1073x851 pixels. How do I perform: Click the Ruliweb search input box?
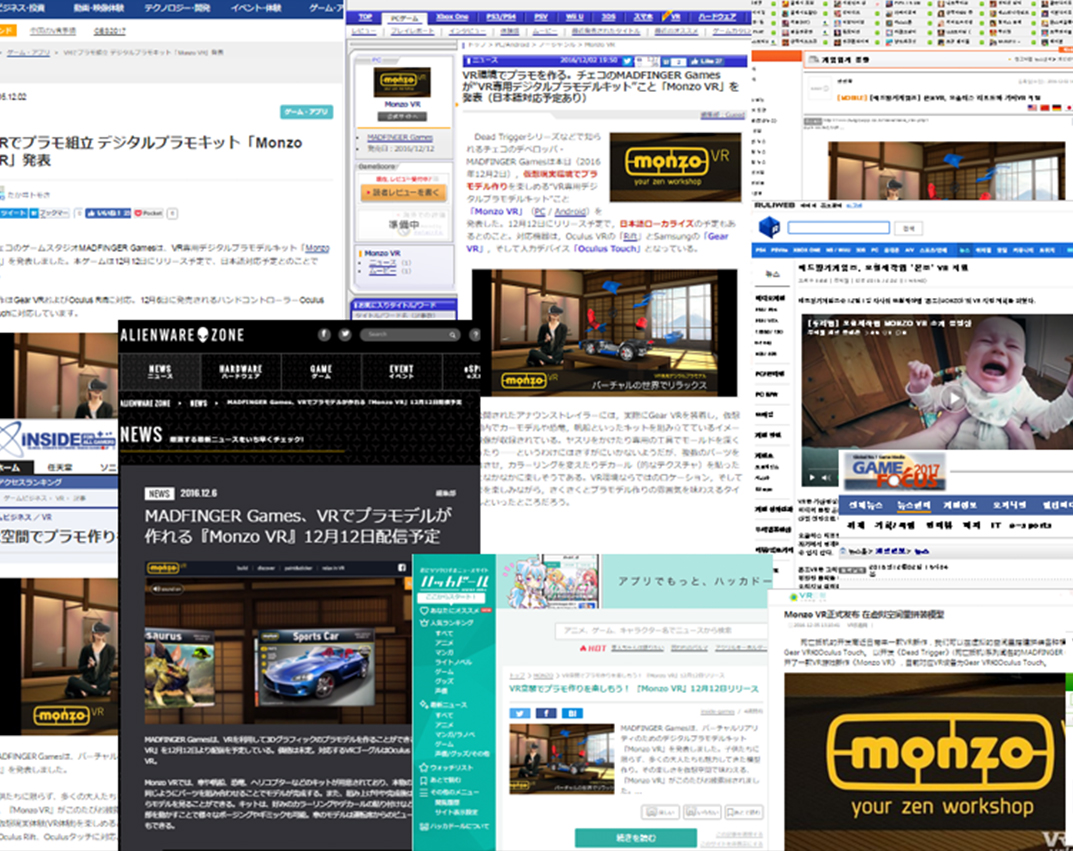tap(839, 228)
